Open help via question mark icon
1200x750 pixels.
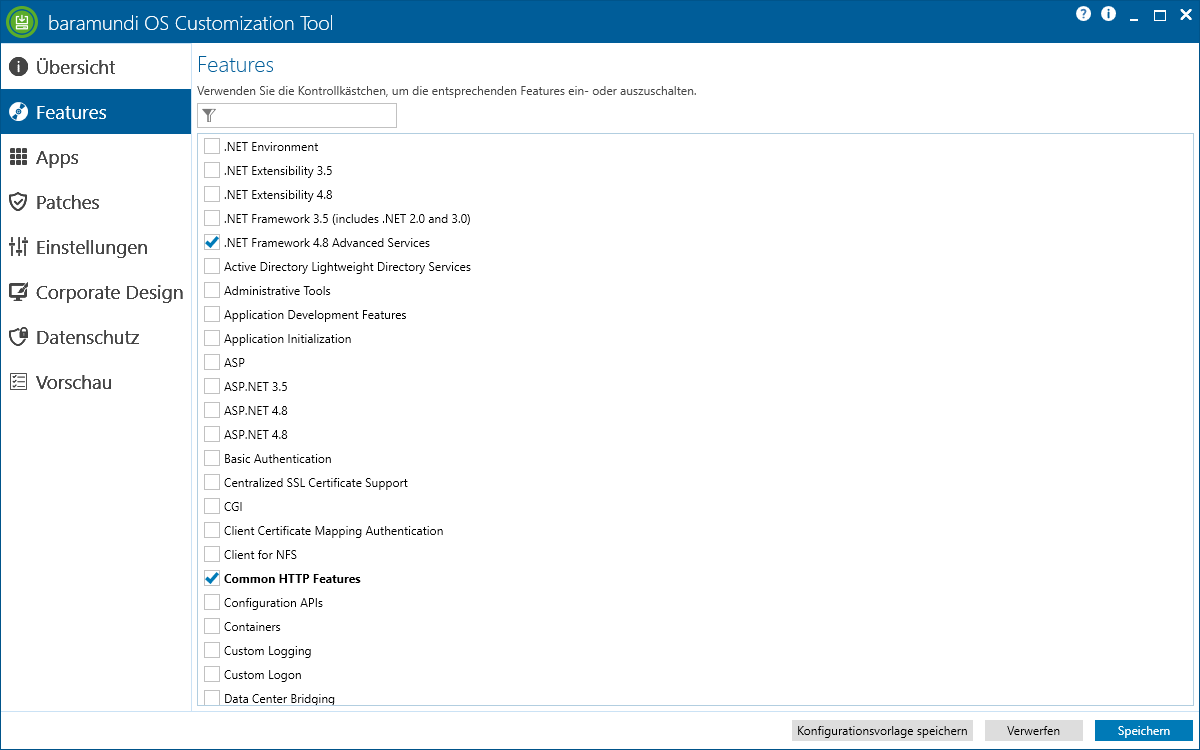[1083, 14]
